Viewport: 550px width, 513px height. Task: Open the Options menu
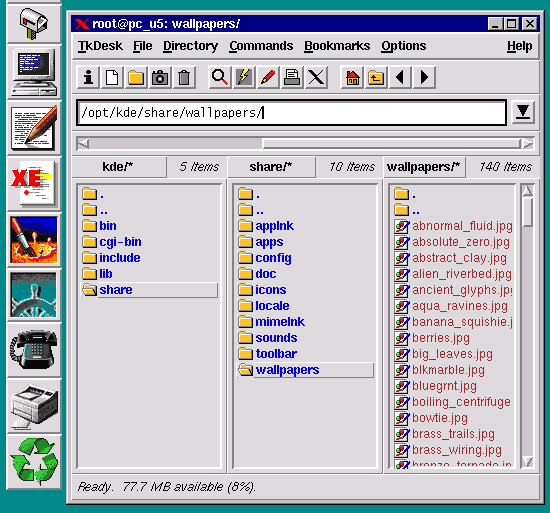pos(404,46)
